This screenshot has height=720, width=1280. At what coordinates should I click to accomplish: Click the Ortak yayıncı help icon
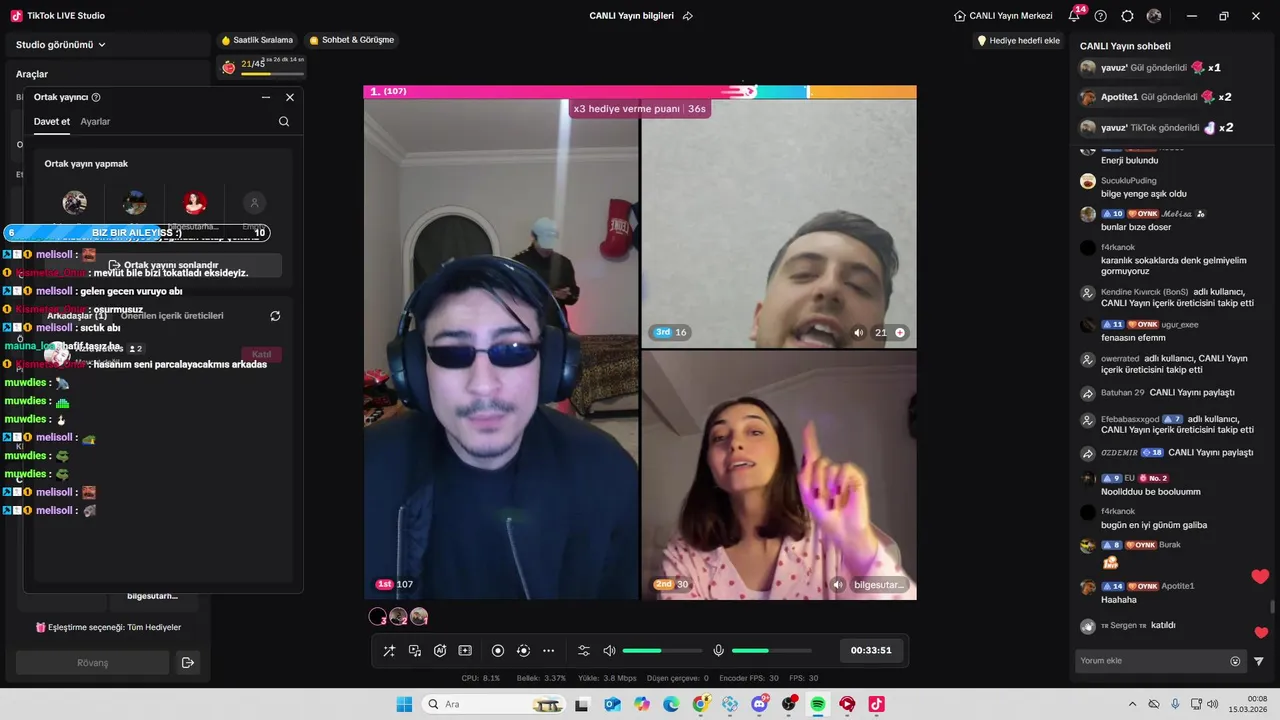(96, 97)
